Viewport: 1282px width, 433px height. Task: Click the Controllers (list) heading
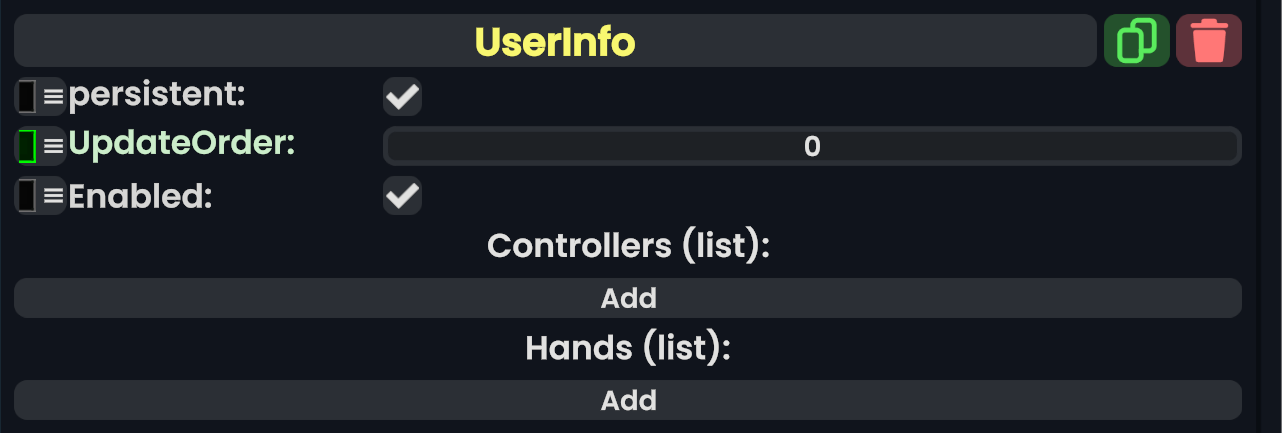point(628,246)
